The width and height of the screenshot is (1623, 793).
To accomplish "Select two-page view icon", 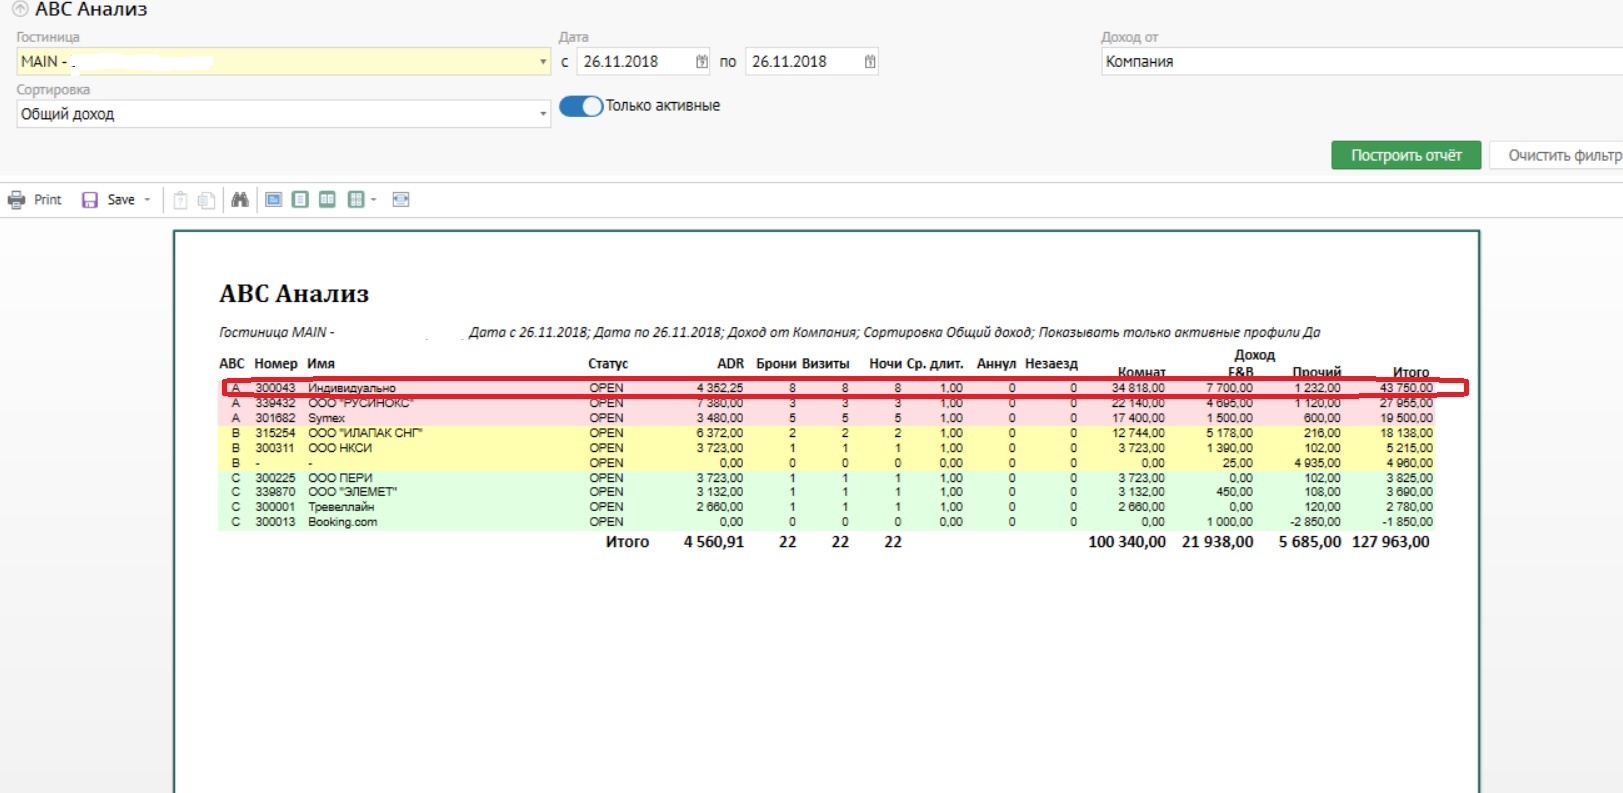I will pyautogui.click(x=327, y=200).
